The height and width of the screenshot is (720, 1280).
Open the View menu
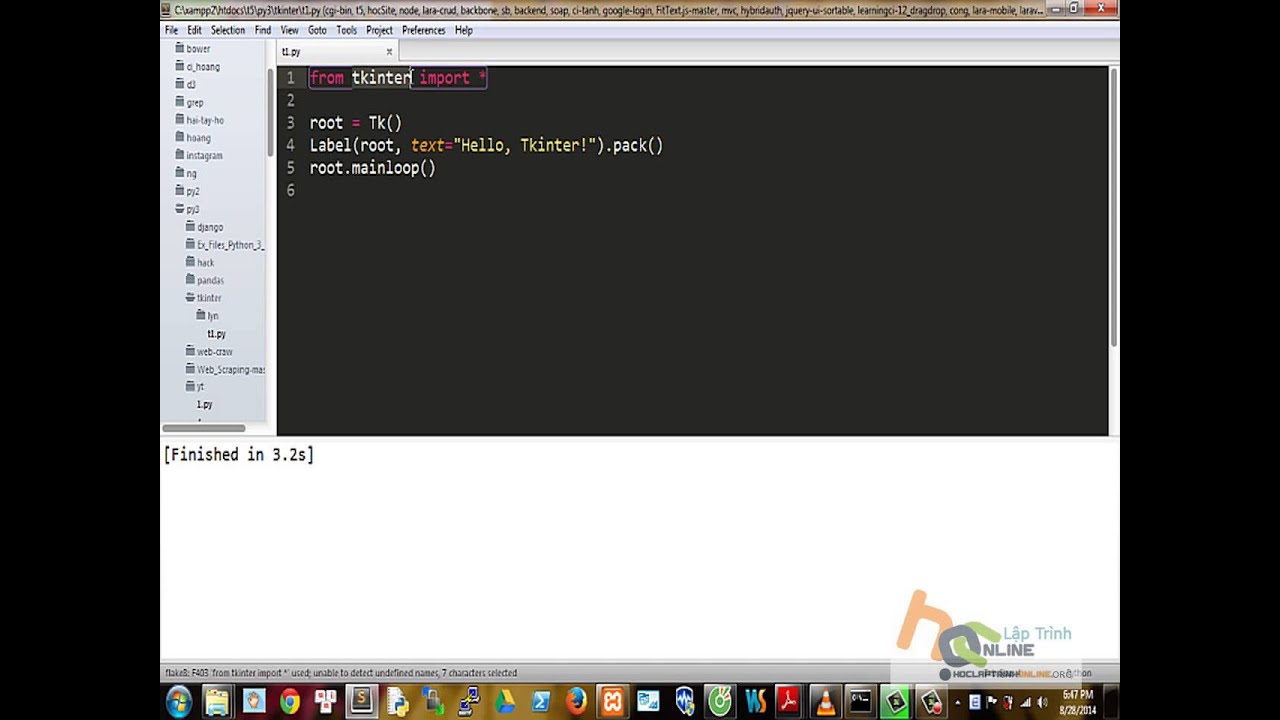click(x=289, y=30)
